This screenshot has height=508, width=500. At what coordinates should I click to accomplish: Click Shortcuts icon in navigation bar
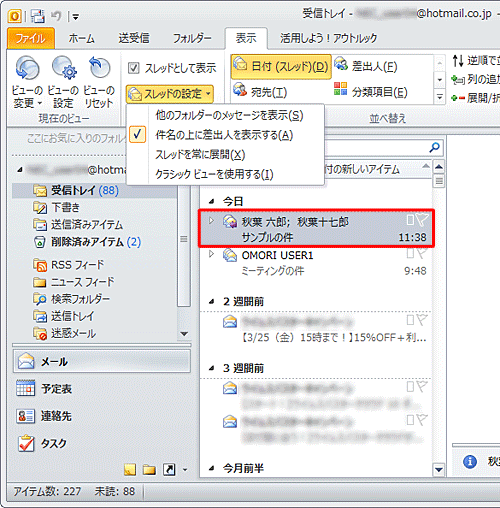[169, 470]
